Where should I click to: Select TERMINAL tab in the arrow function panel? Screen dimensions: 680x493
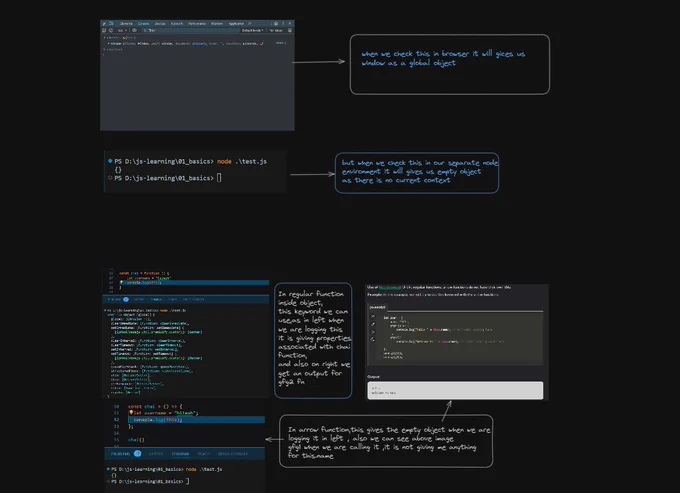180,454
